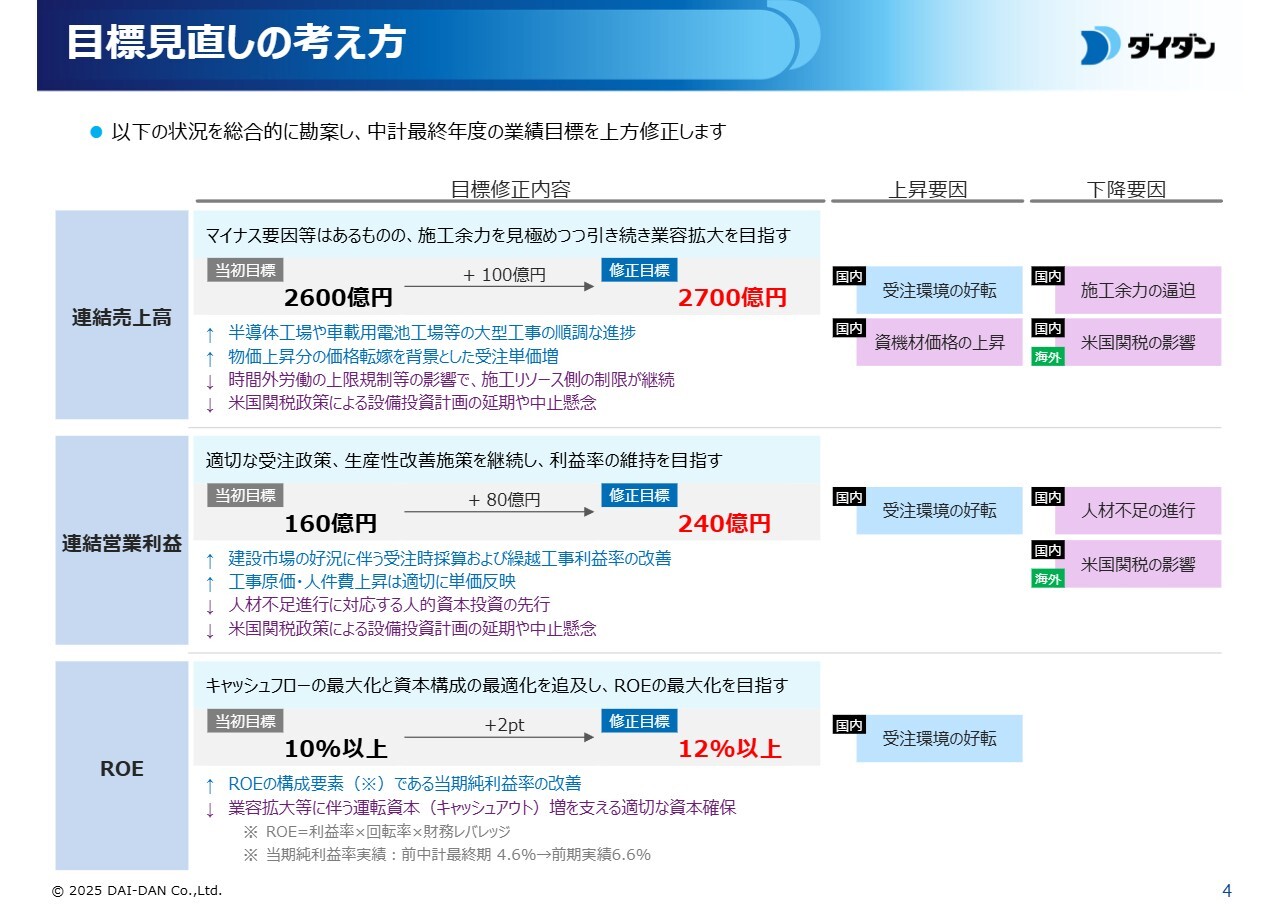Select the 連結営業利益 row label
The height and width of the screenshot is (904, 1280).
tap(122, 541)
